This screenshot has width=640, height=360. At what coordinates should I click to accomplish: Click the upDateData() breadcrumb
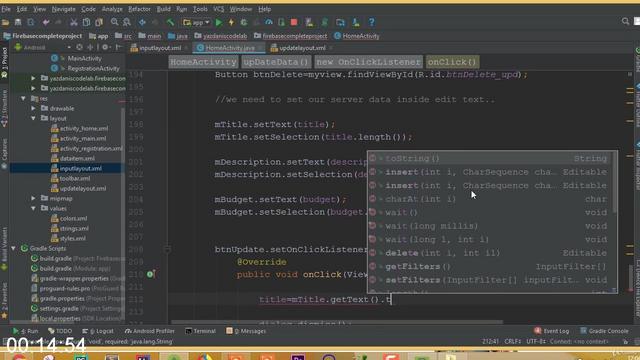pyautogui.click(x=276, y=62)
